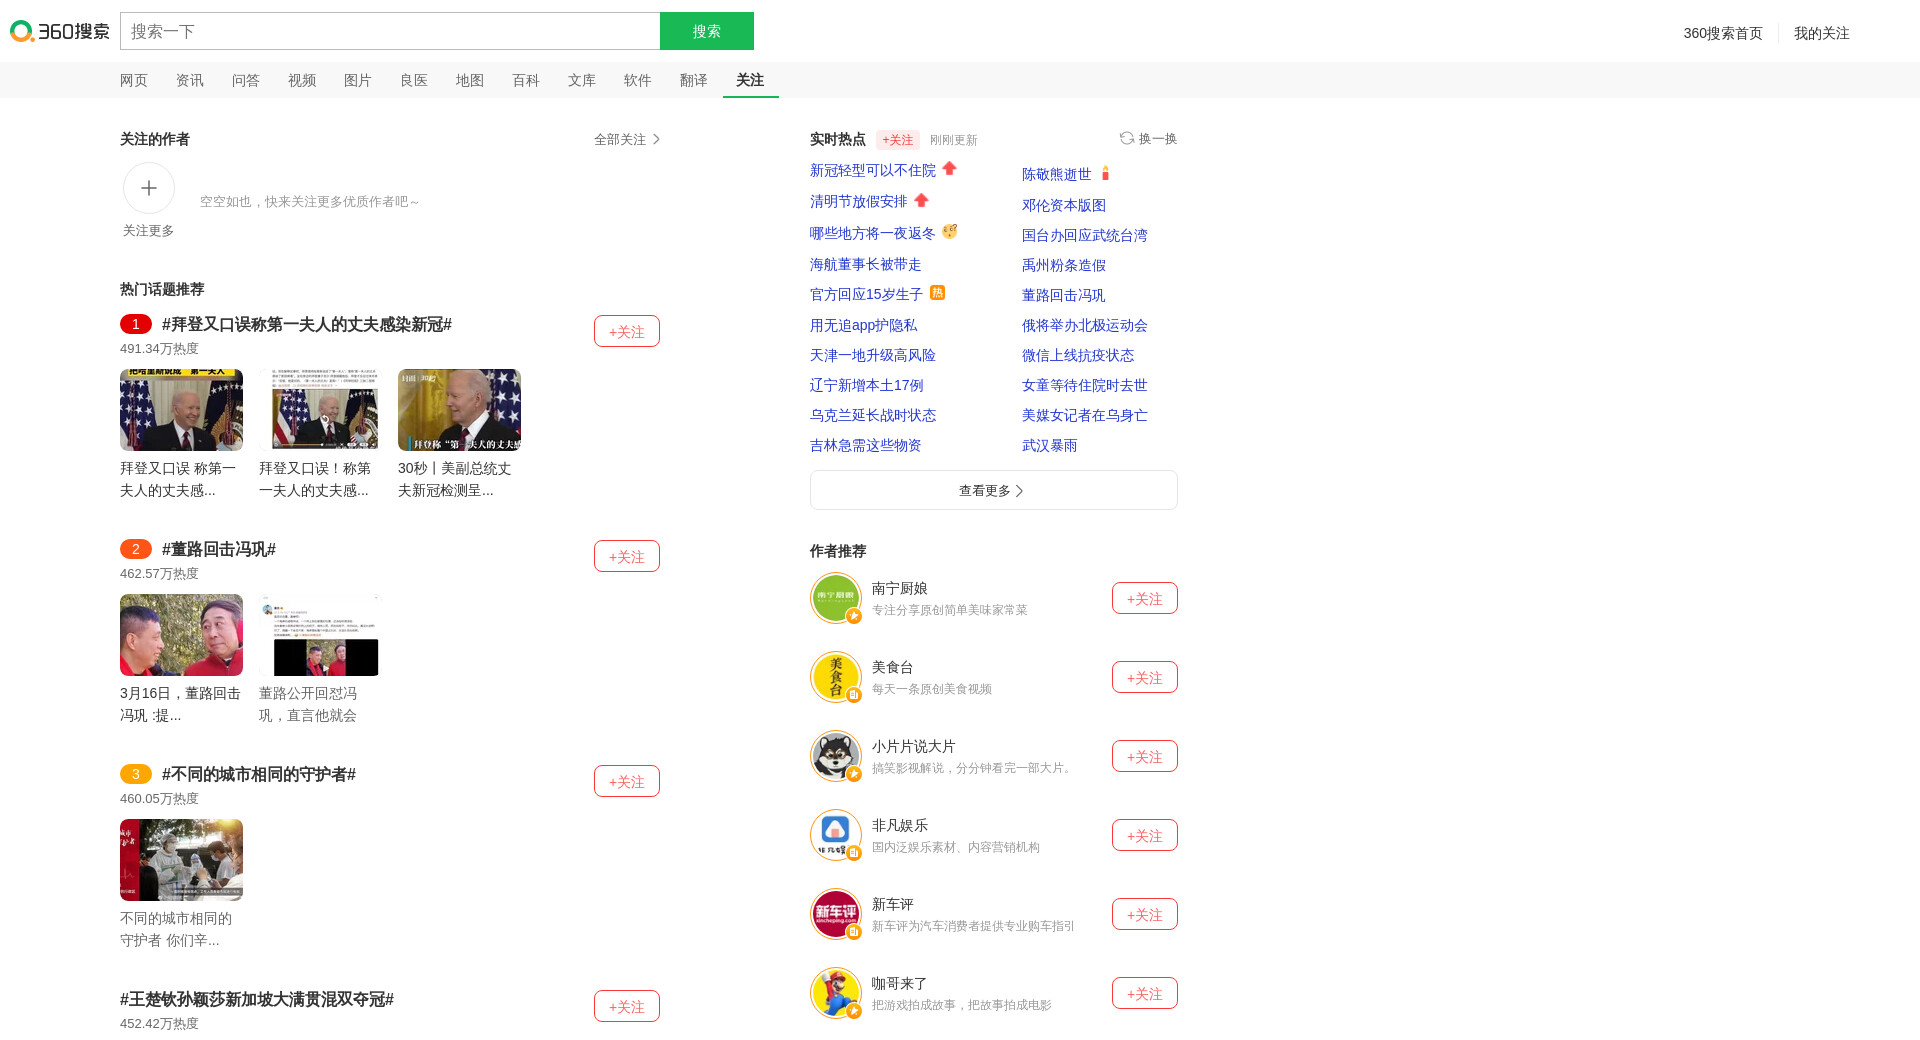
Task: Open the 清明节放假安排 hot topic link
Action: point(858,202)
